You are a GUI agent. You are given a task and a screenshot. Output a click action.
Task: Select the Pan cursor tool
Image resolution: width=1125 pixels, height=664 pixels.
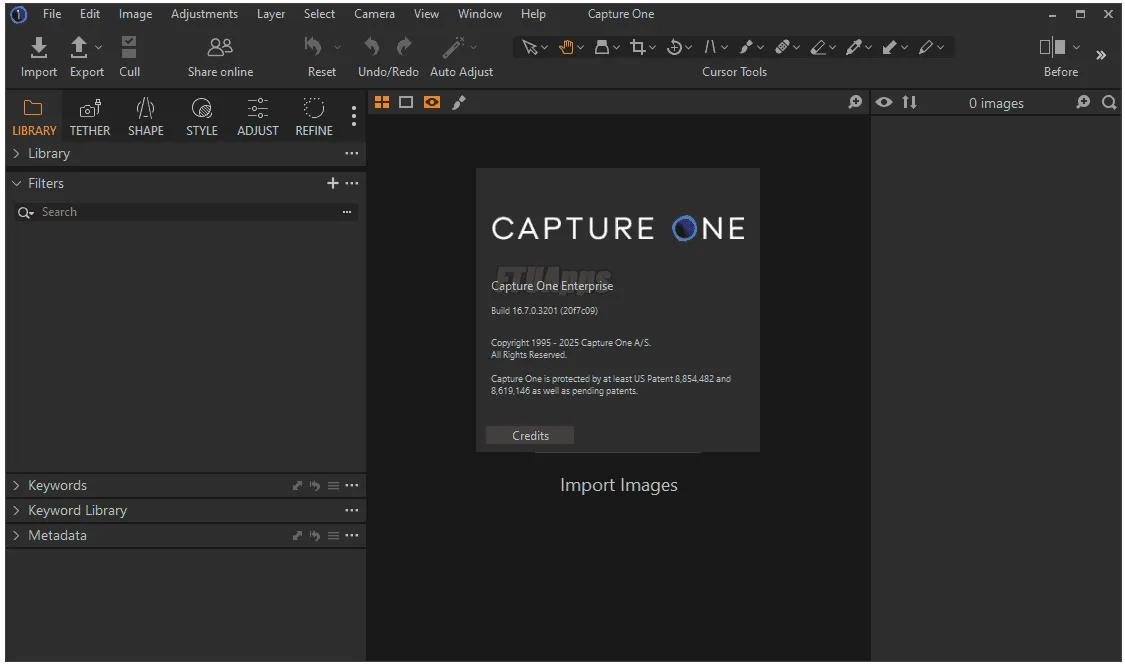pyautogui.click(x=566, y=46)
